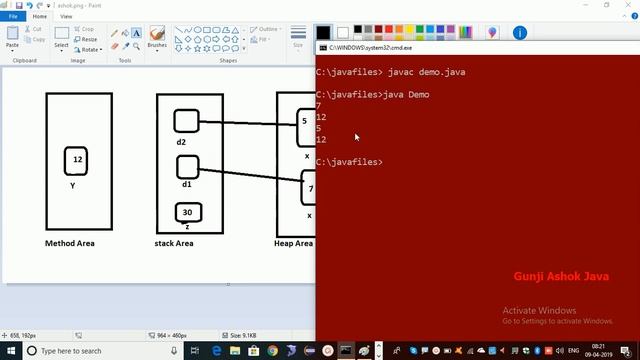
Task: Open the Action Center notifications icon
Action: click(625, 351)
